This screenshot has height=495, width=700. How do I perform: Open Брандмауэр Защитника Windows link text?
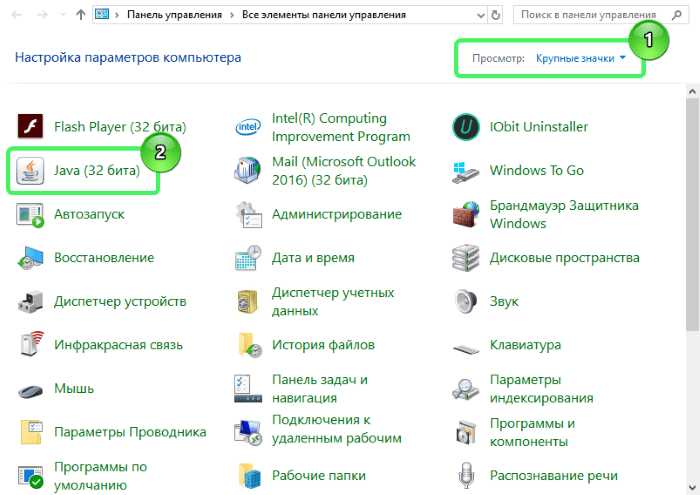(x=564, y=214)
